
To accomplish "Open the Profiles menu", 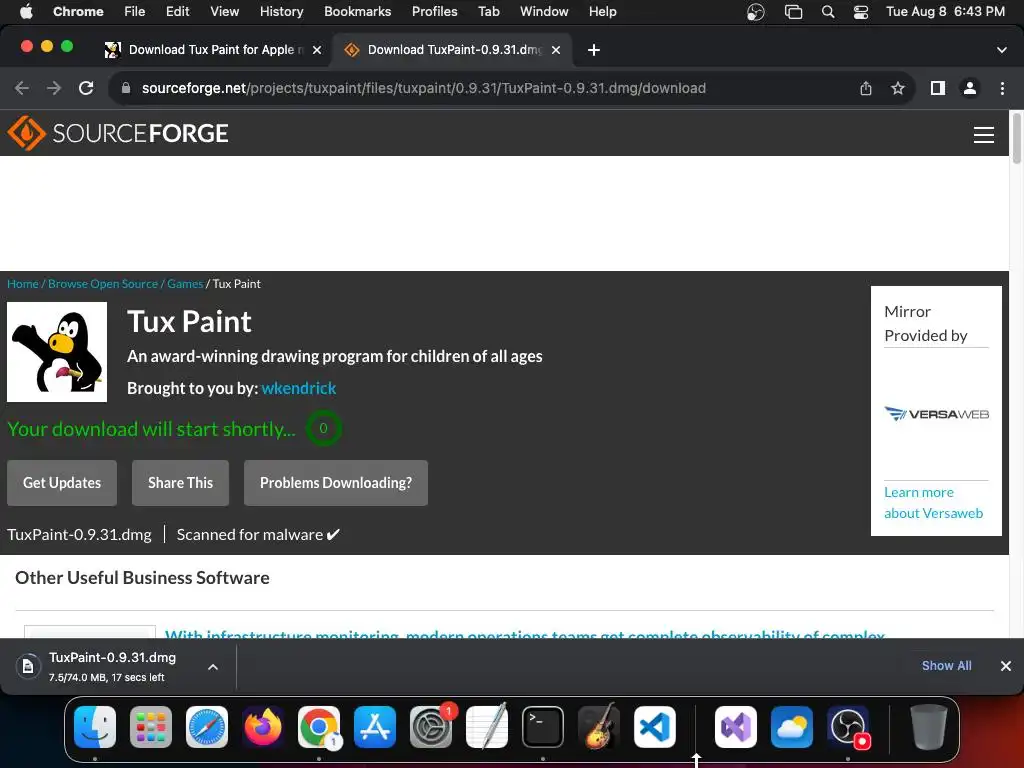I will pyautogui.click(x=434, y=11).
